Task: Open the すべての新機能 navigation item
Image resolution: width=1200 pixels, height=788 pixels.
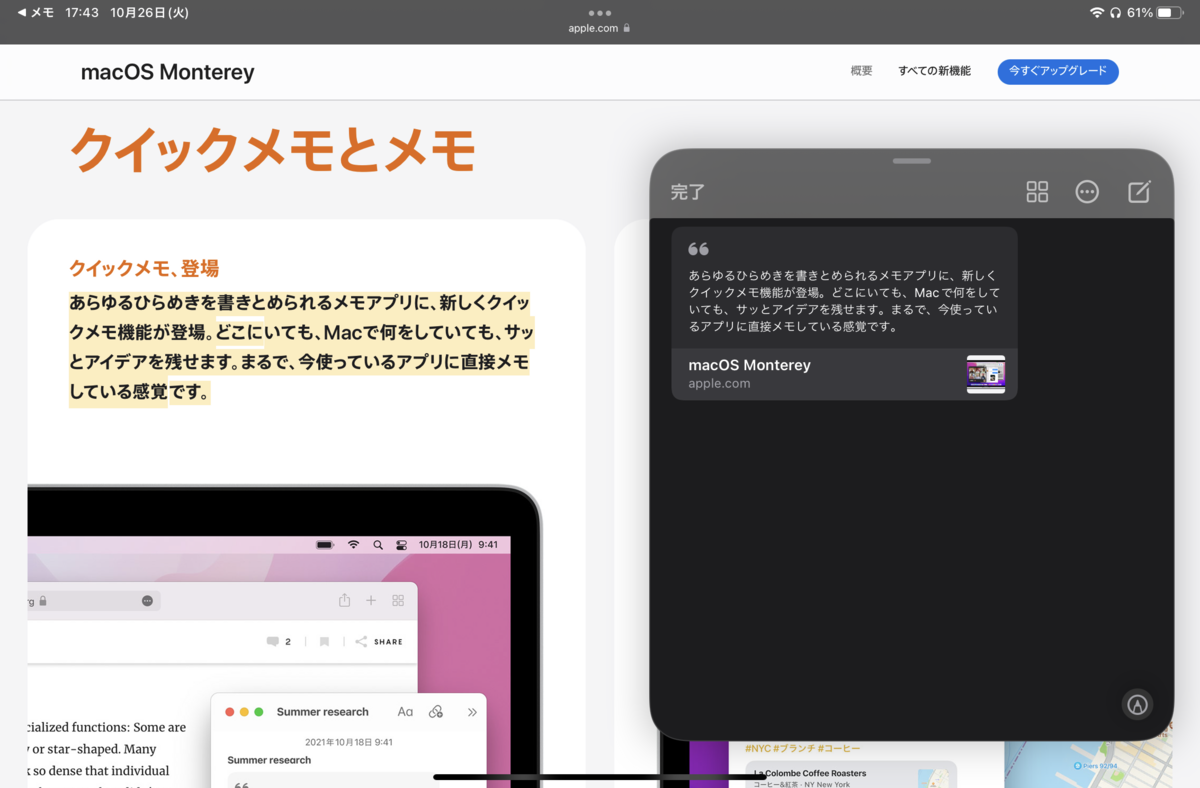Action: click(934, 70)
